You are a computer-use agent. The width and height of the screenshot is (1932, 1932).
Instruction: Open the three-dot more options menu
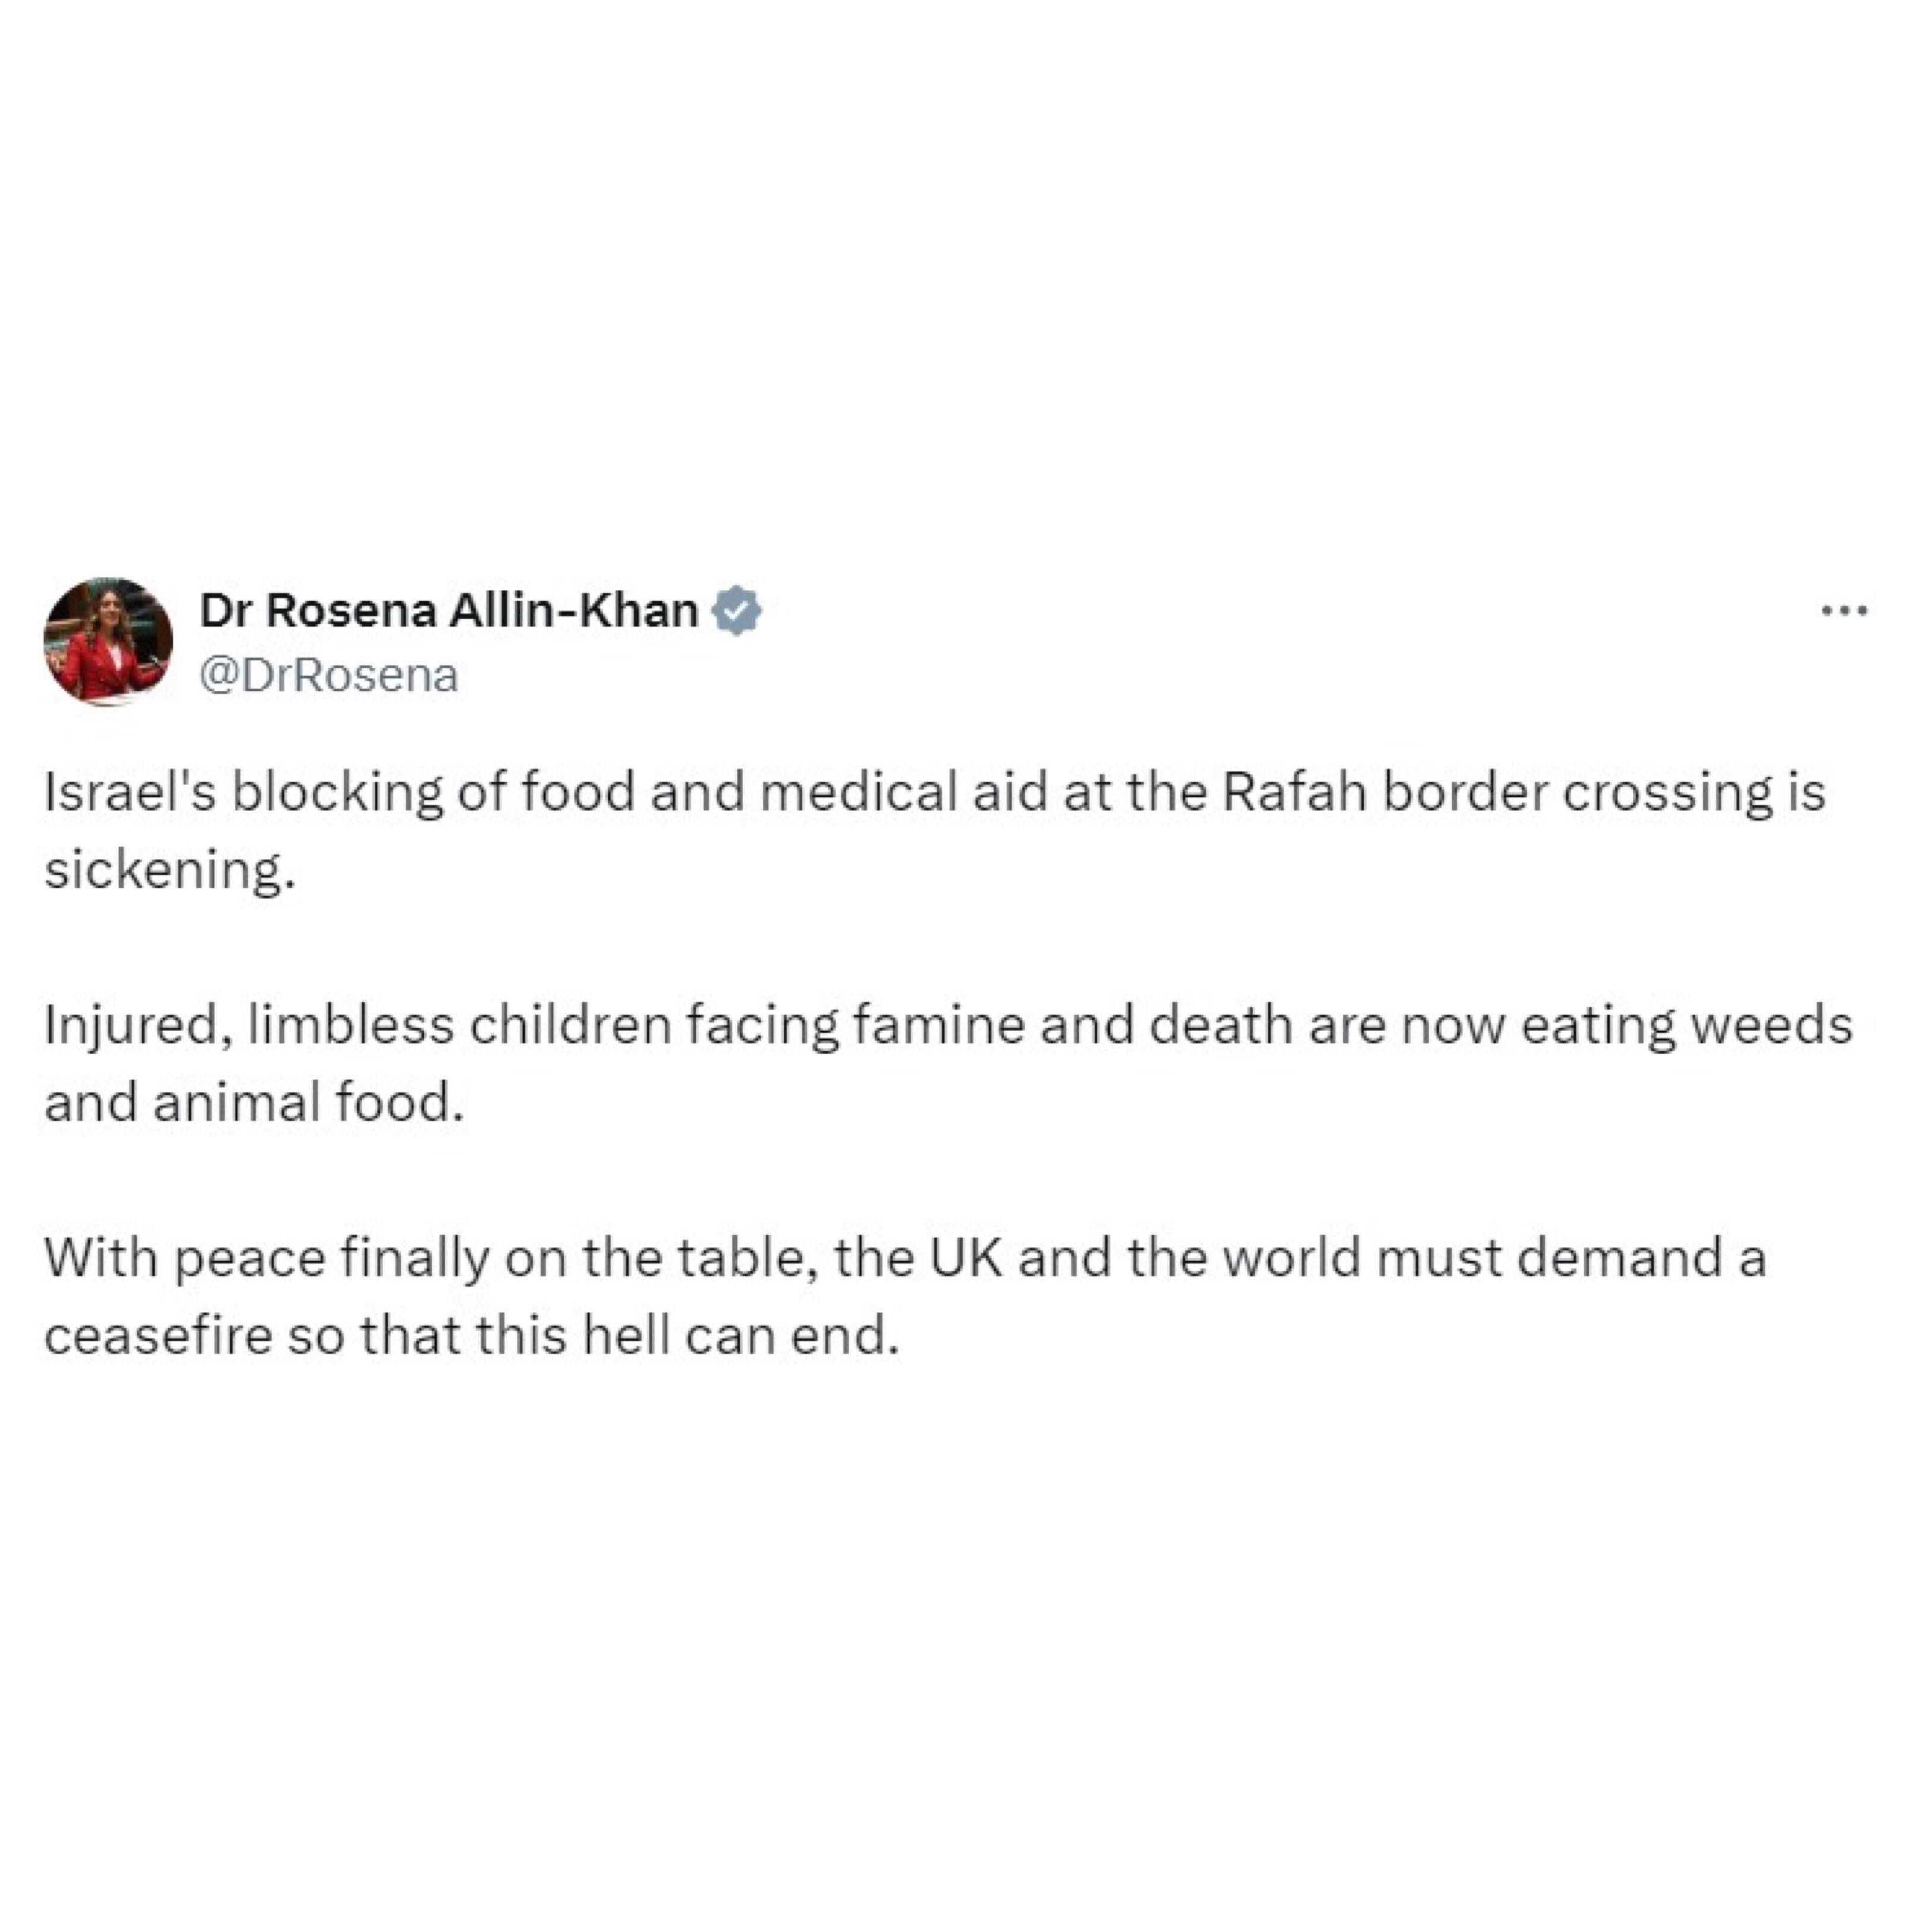(x=1843, y=611)
